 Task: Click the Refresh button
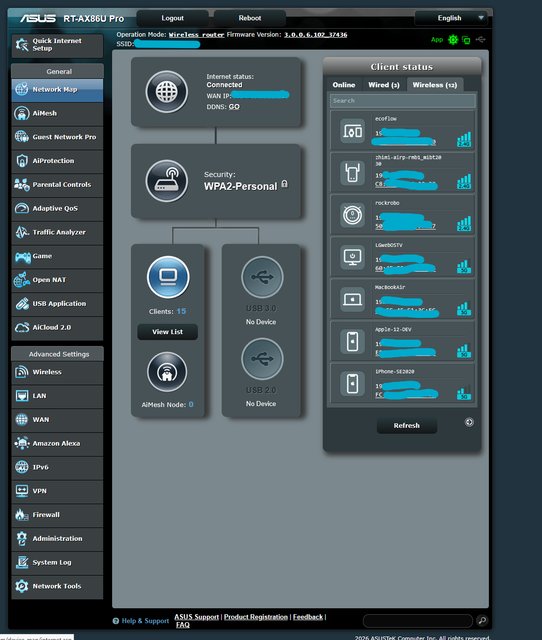click(x=406, y=425)
